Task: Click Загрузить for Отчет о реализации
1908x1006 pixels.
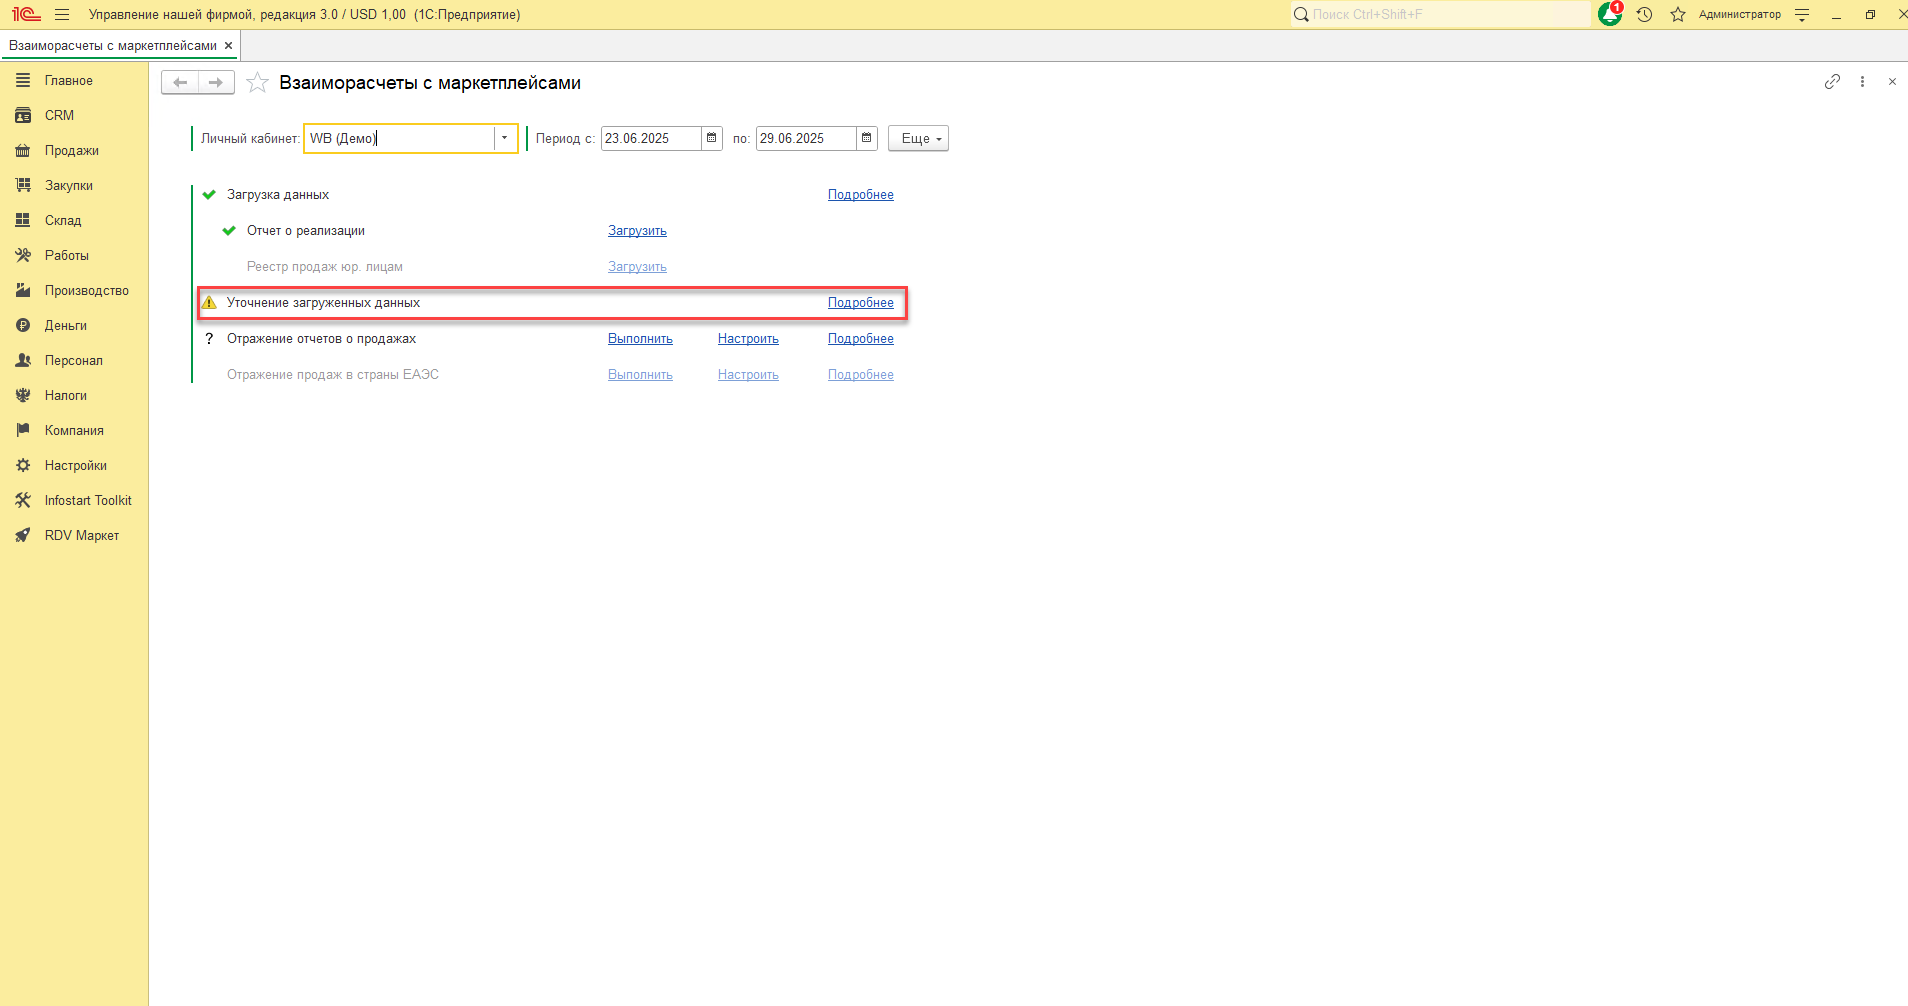Action: (x=637, y=231)
